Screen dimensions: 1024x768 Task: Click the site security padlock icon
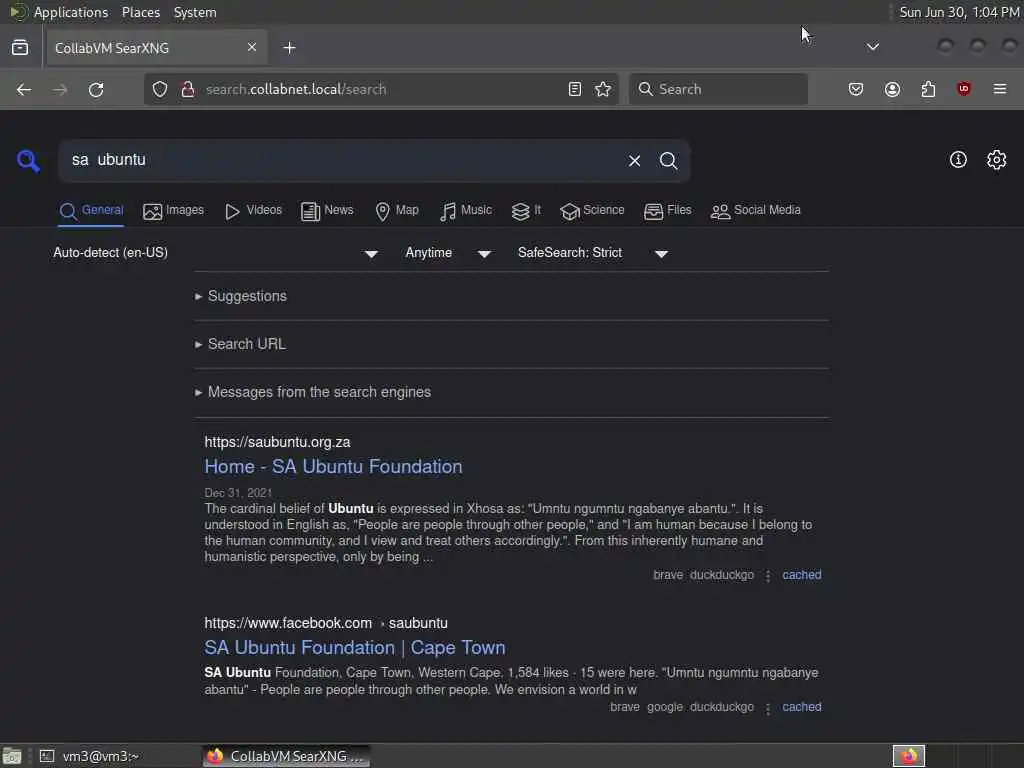point(188,89)
